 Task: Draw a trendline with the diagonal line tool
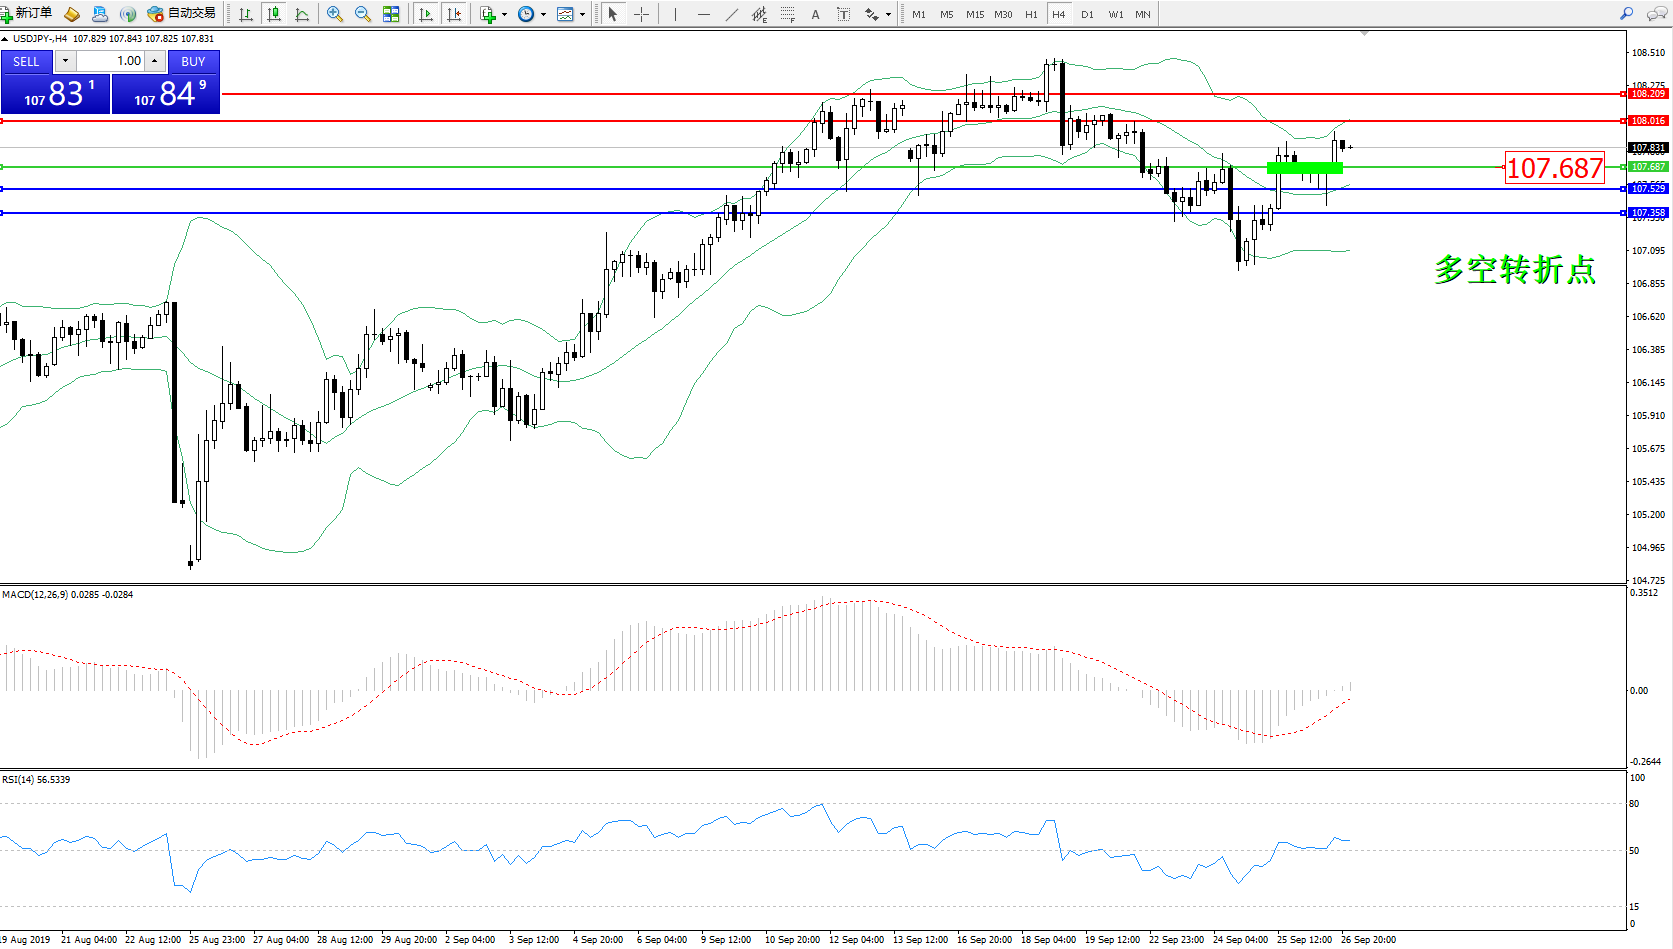[732, 14]
